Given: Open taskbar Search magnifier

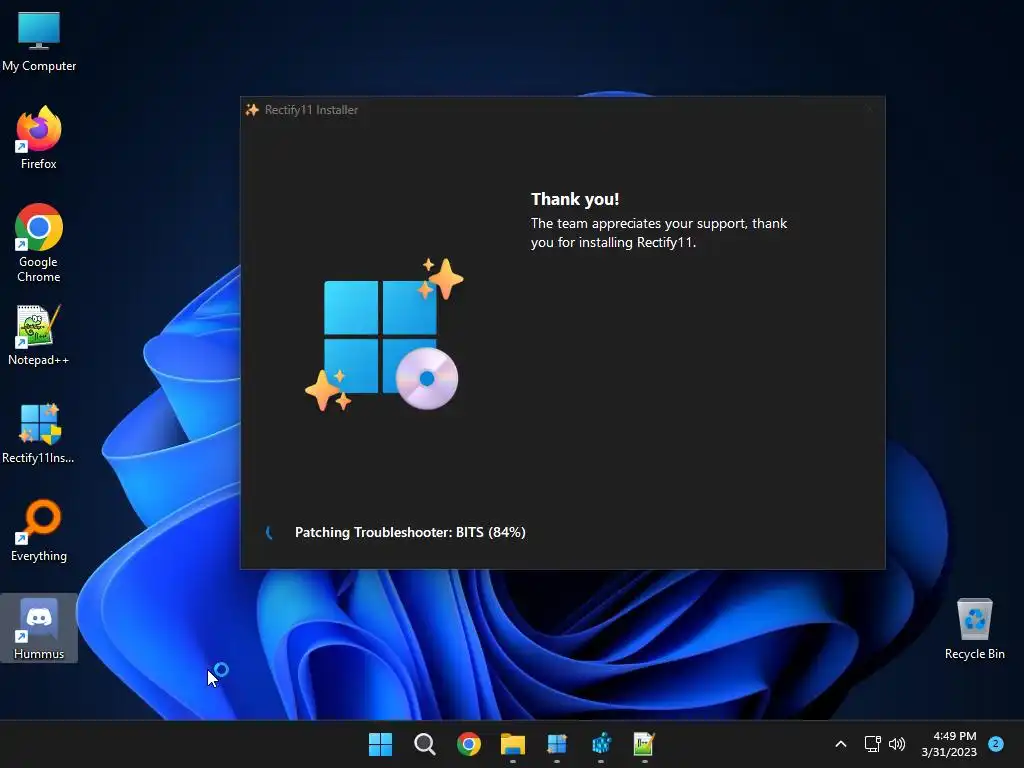Looking at the screenshot, I should pos(424,744).
